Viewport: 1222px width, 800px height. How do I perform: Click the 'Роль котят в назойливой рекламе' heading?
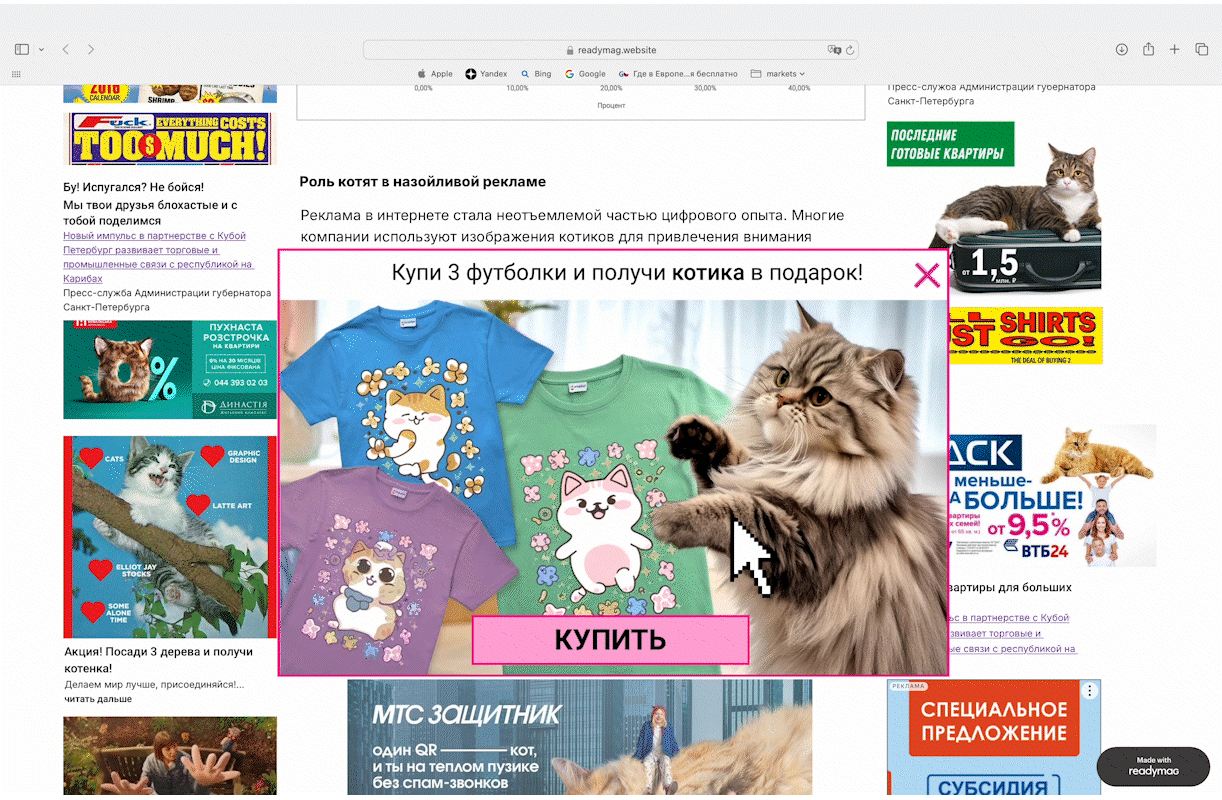[x=423, y=182]
